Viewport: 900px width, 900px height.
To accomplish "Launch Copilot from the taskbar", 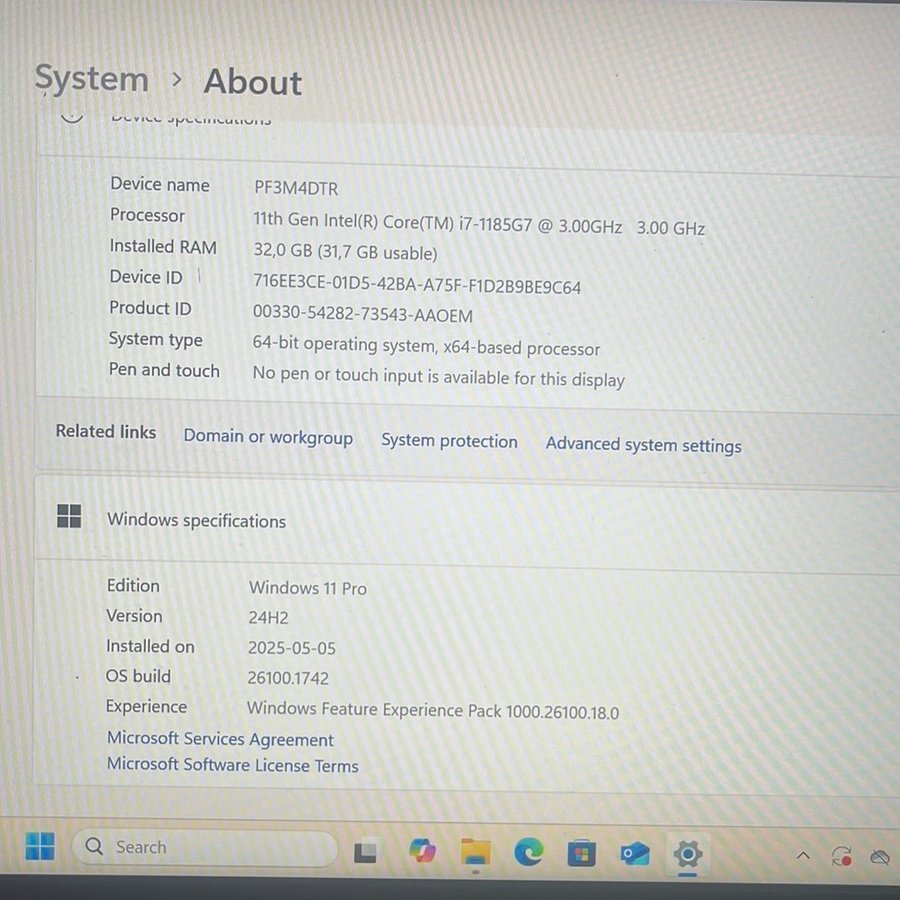I will (423, 852).
